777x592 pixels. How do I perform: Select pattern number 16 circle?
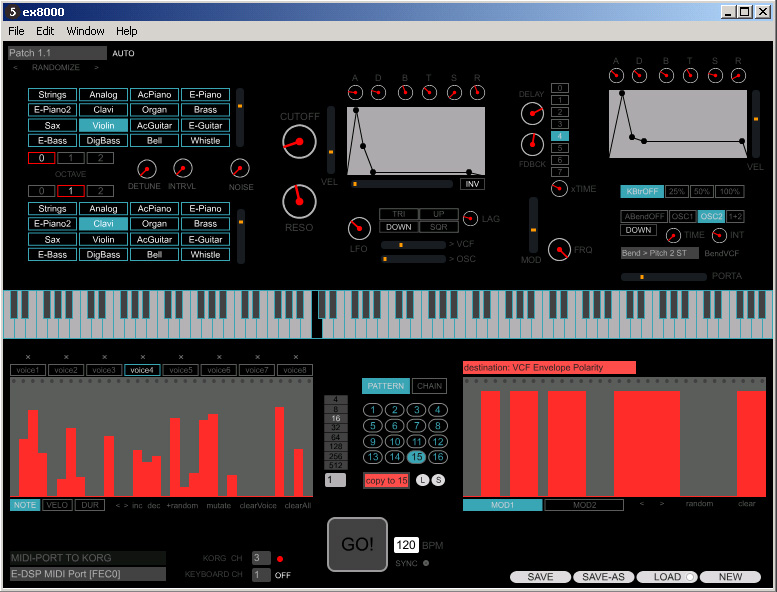(438, 457)
